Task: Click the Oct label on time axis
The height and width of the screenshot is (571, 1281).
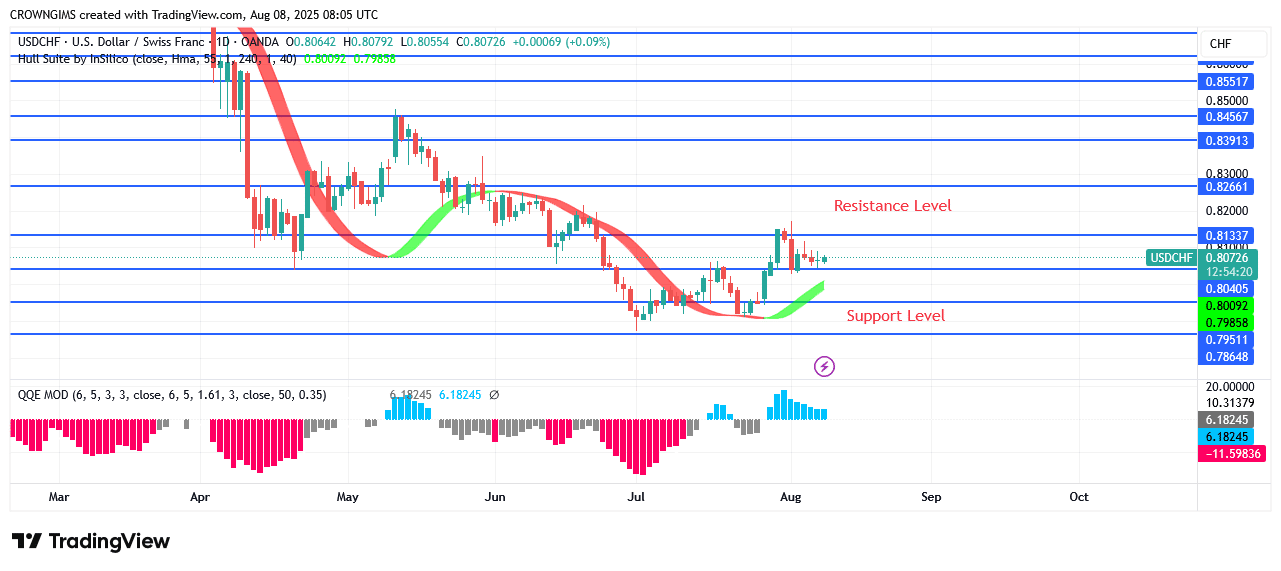Action: [x=1079, y=497]
